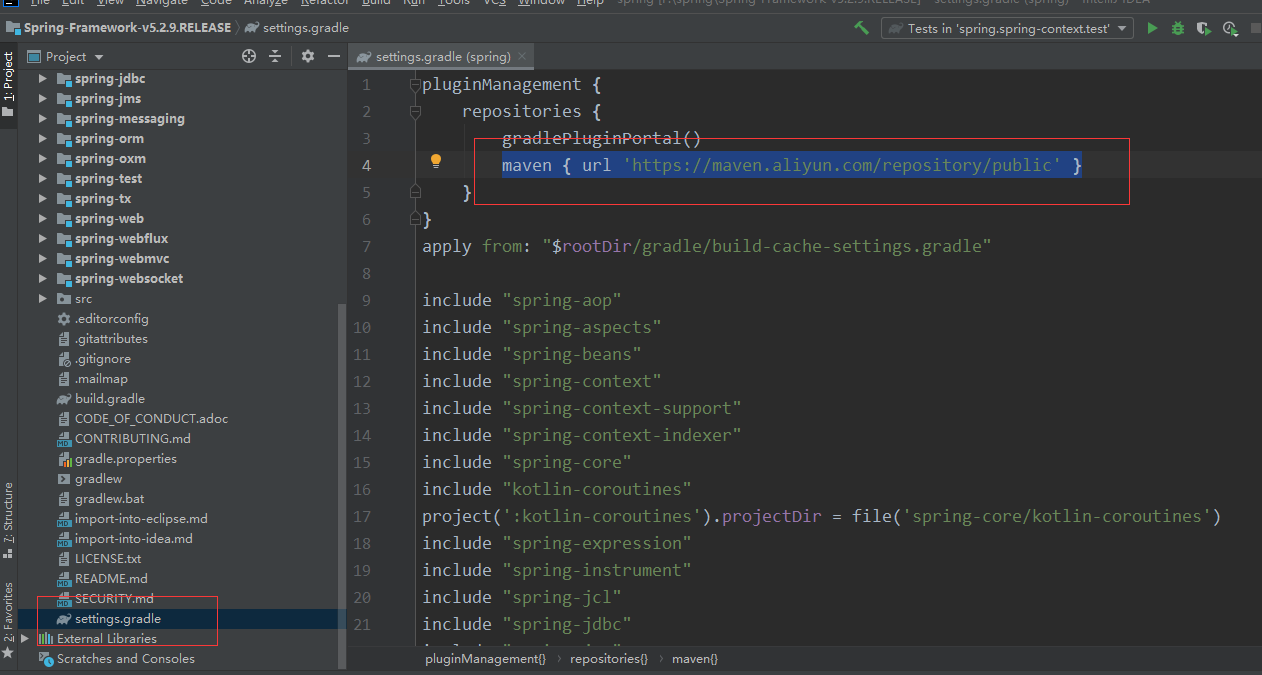Click the build.gradle elephant icon

[x=64, y=398]
